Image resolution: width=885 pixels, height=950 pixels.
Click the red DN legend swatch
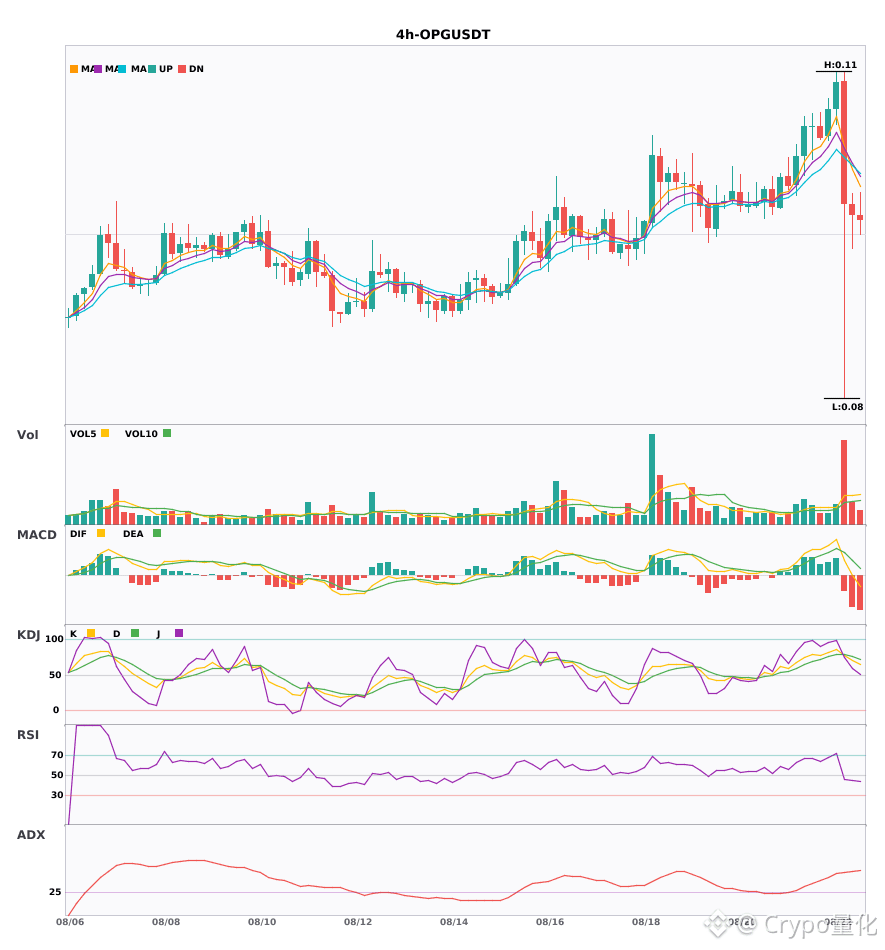coord(182,69)
